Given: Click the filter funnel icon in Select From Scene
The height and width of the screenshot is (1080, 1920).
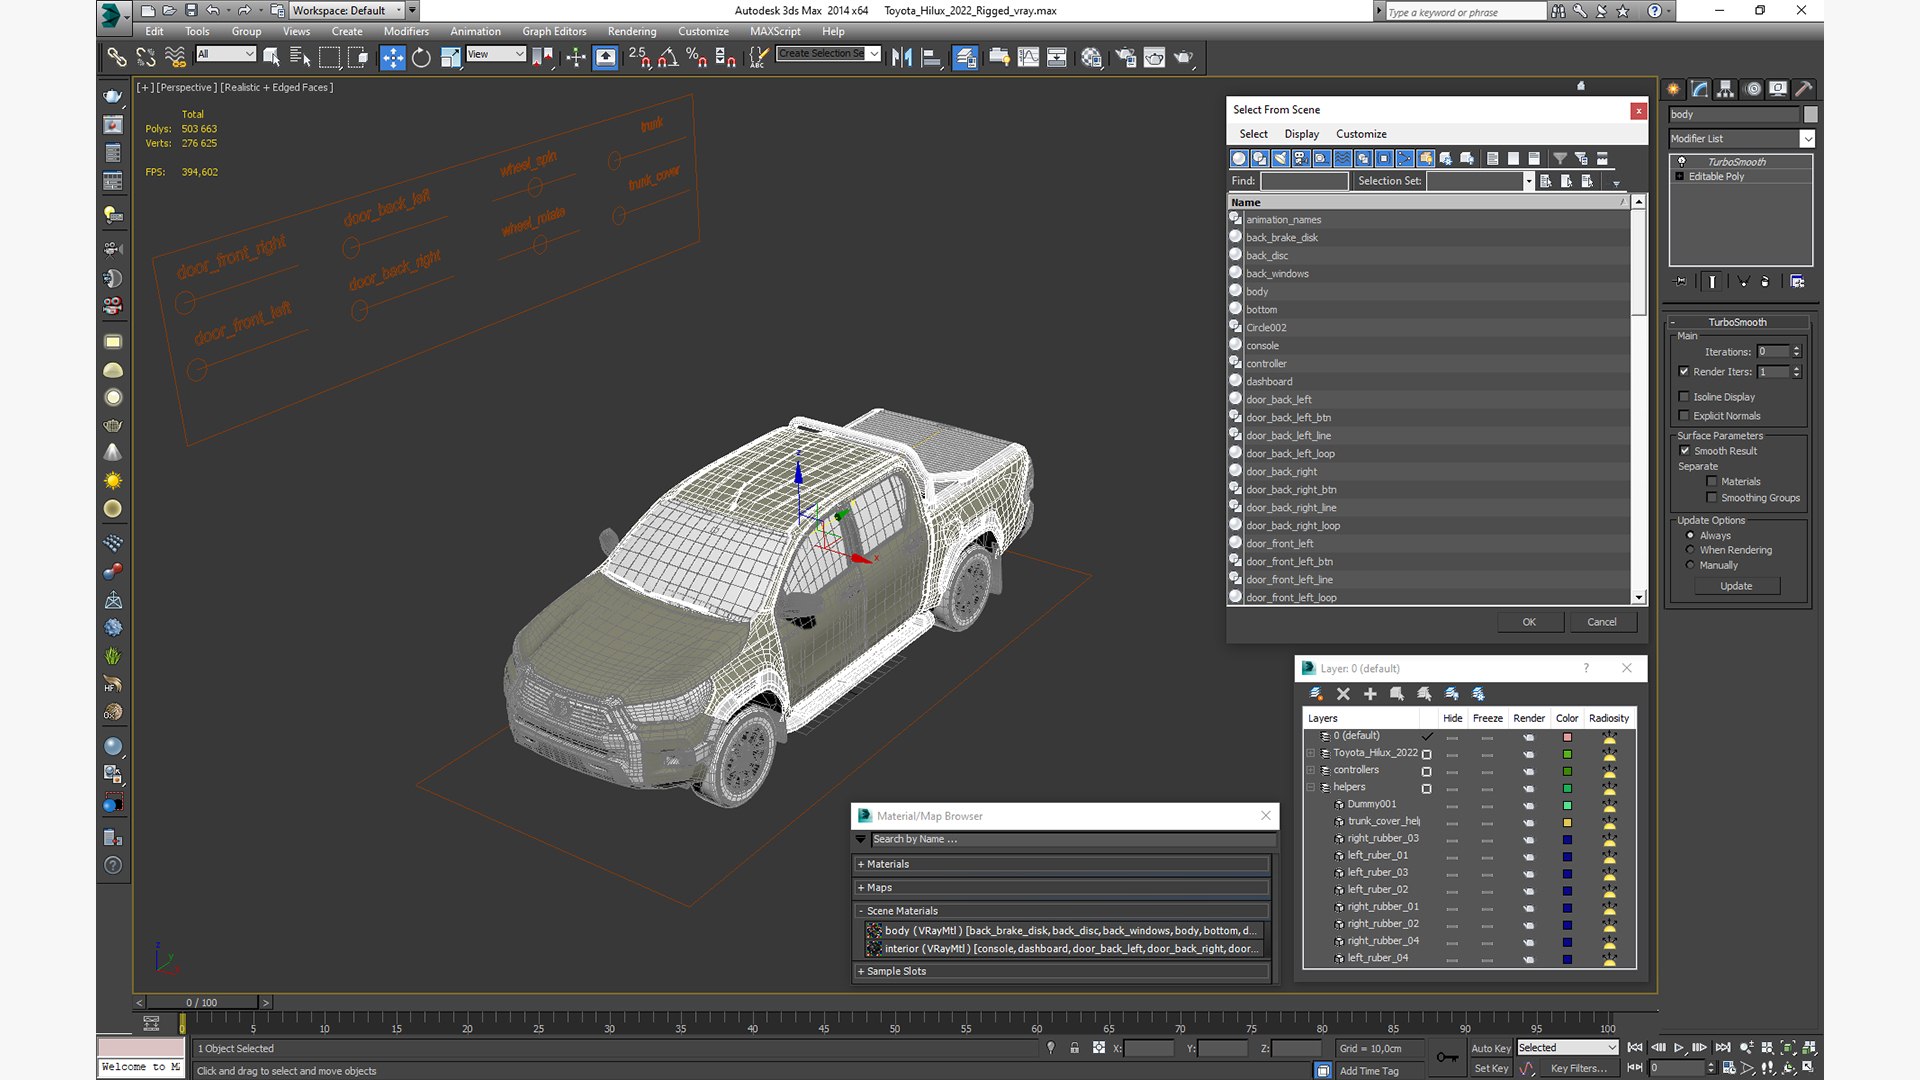Looking at the screenshot, I should tap(1559, 159).
